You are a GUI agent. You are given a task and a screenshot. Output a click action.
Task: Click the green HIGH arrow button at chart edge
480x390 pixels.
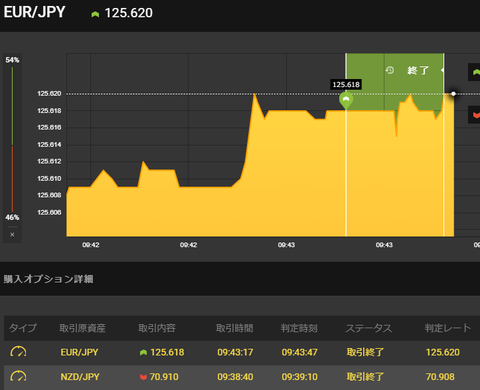pyautogui.click(x=475, y=72)
